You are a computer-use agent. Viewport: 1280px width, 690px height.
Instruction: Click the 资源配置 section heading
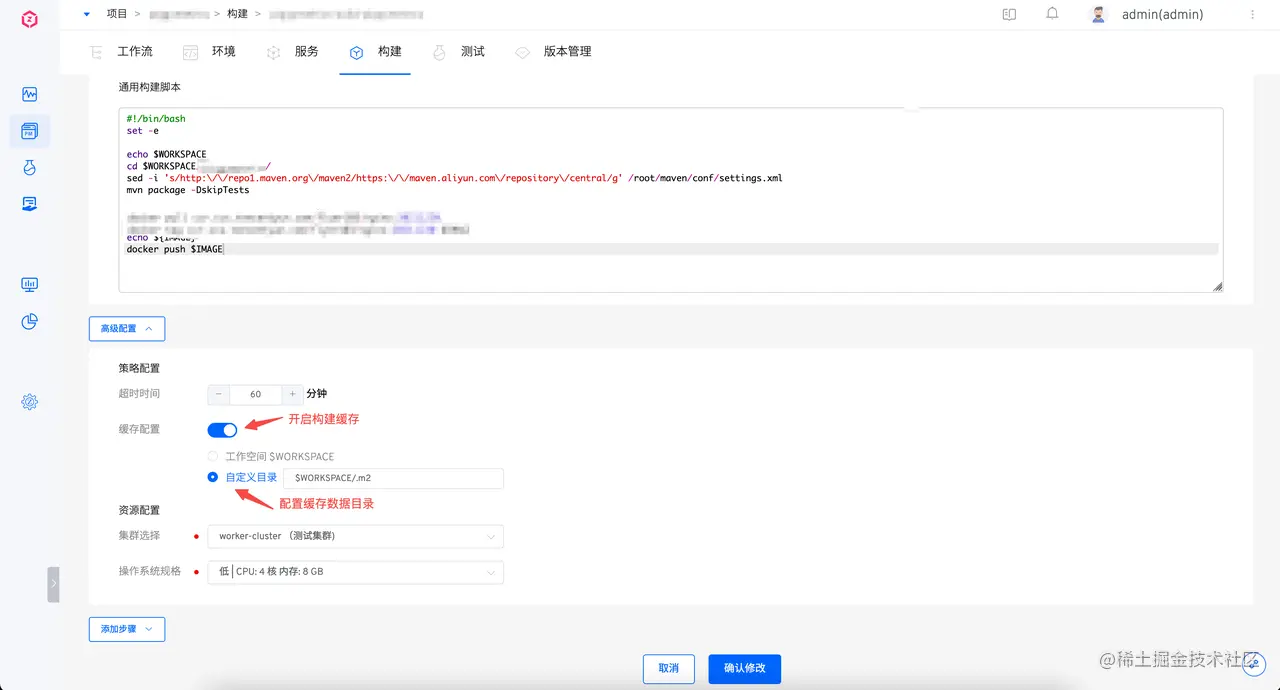click(x=139, y=510)
